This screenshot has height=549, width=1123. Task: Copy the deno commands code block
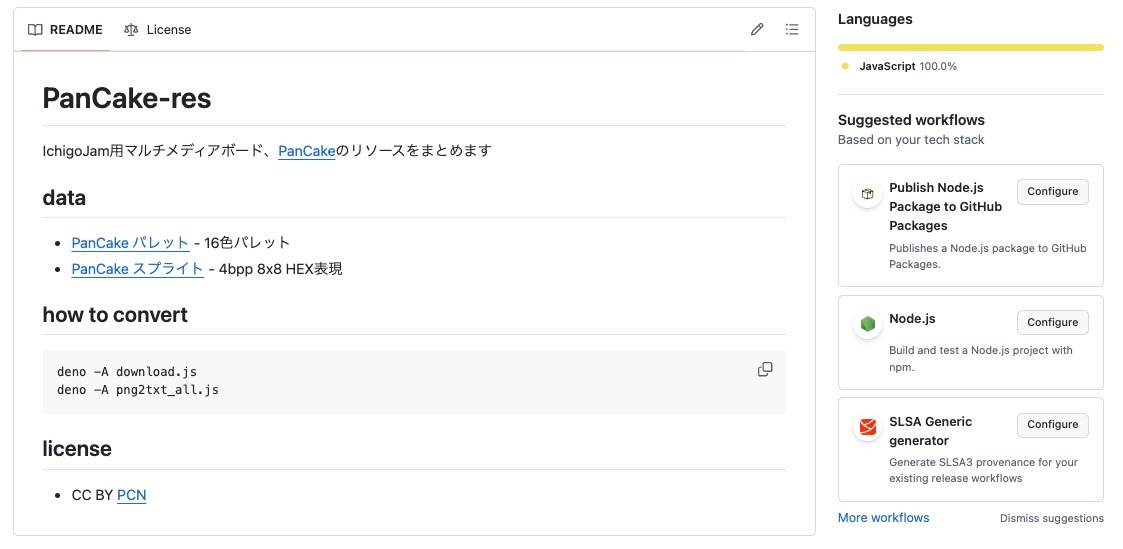tap(765, 370)
